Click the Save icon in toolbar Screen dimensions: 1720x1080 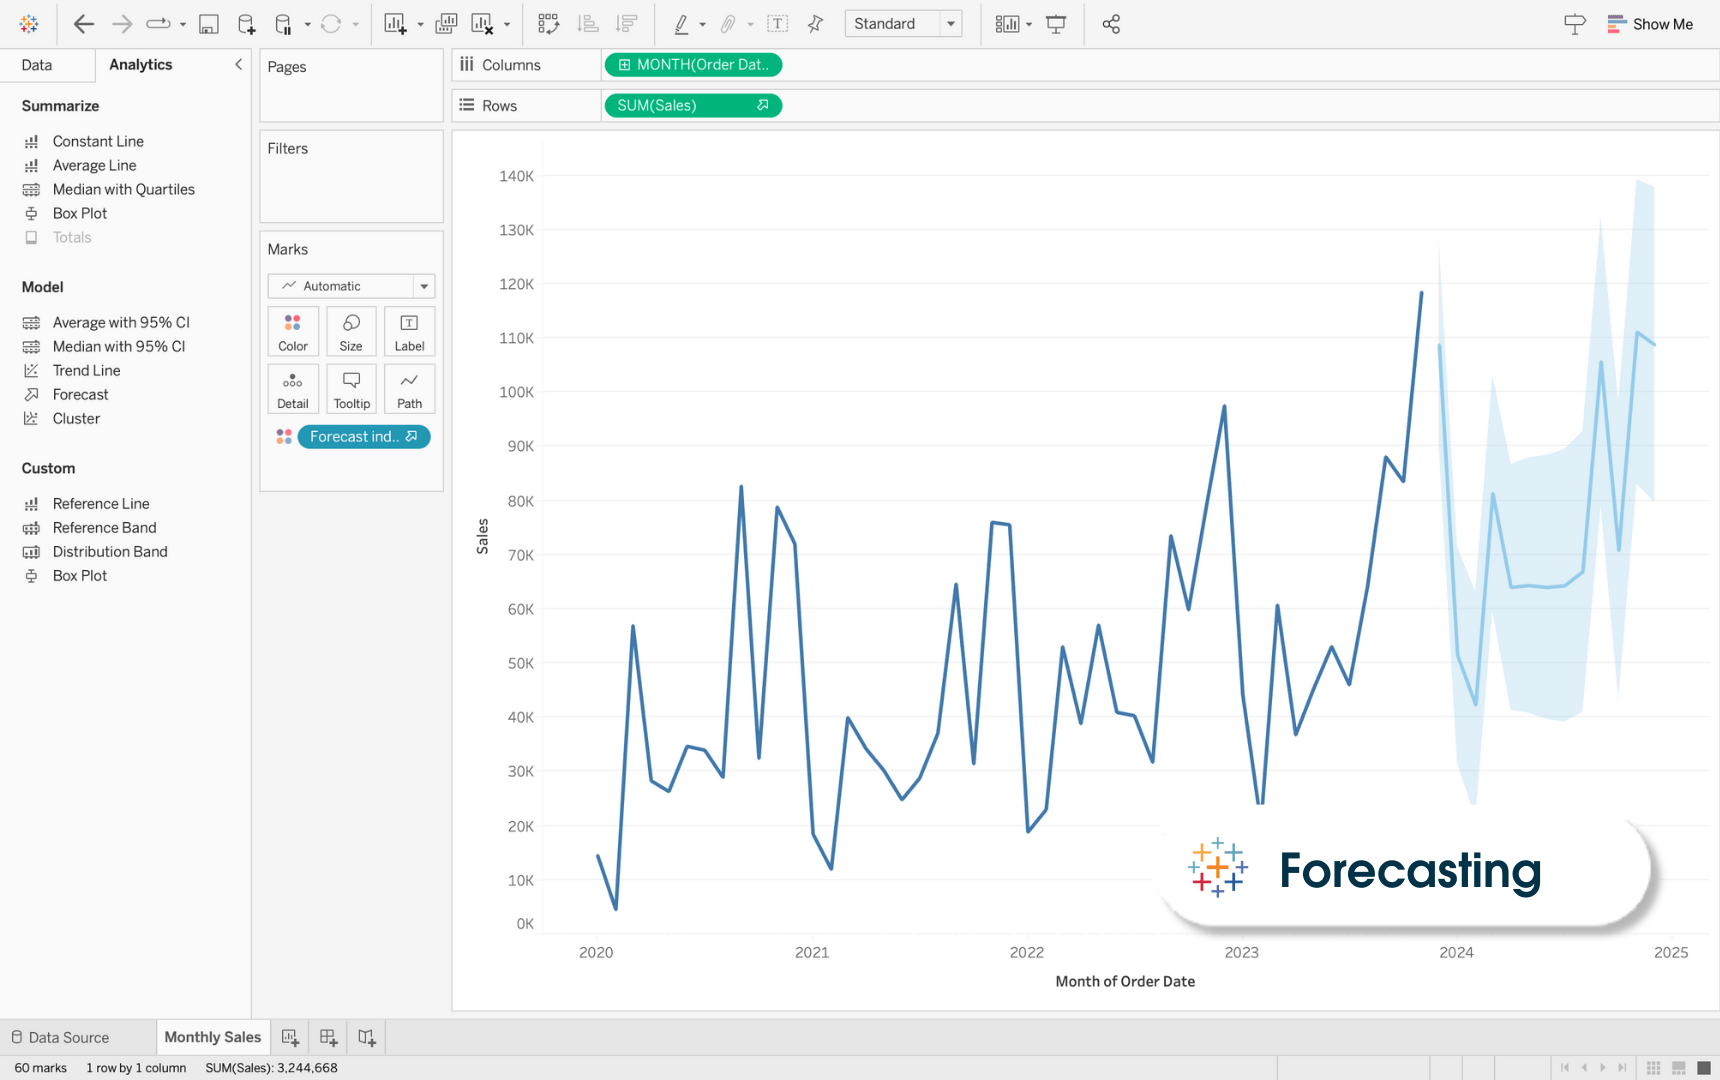click(x=208, y=24)
